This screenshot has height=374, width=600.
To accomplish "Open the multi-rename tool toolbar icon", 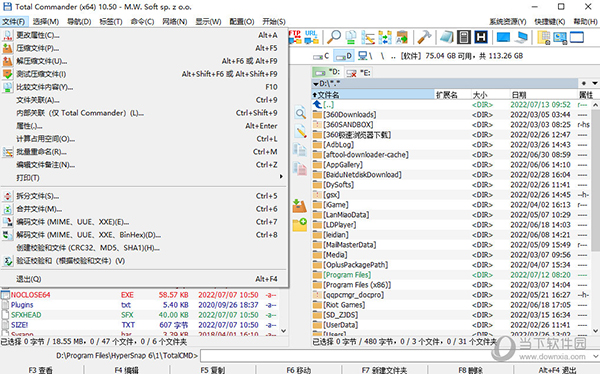I will [x=368, y=37].
